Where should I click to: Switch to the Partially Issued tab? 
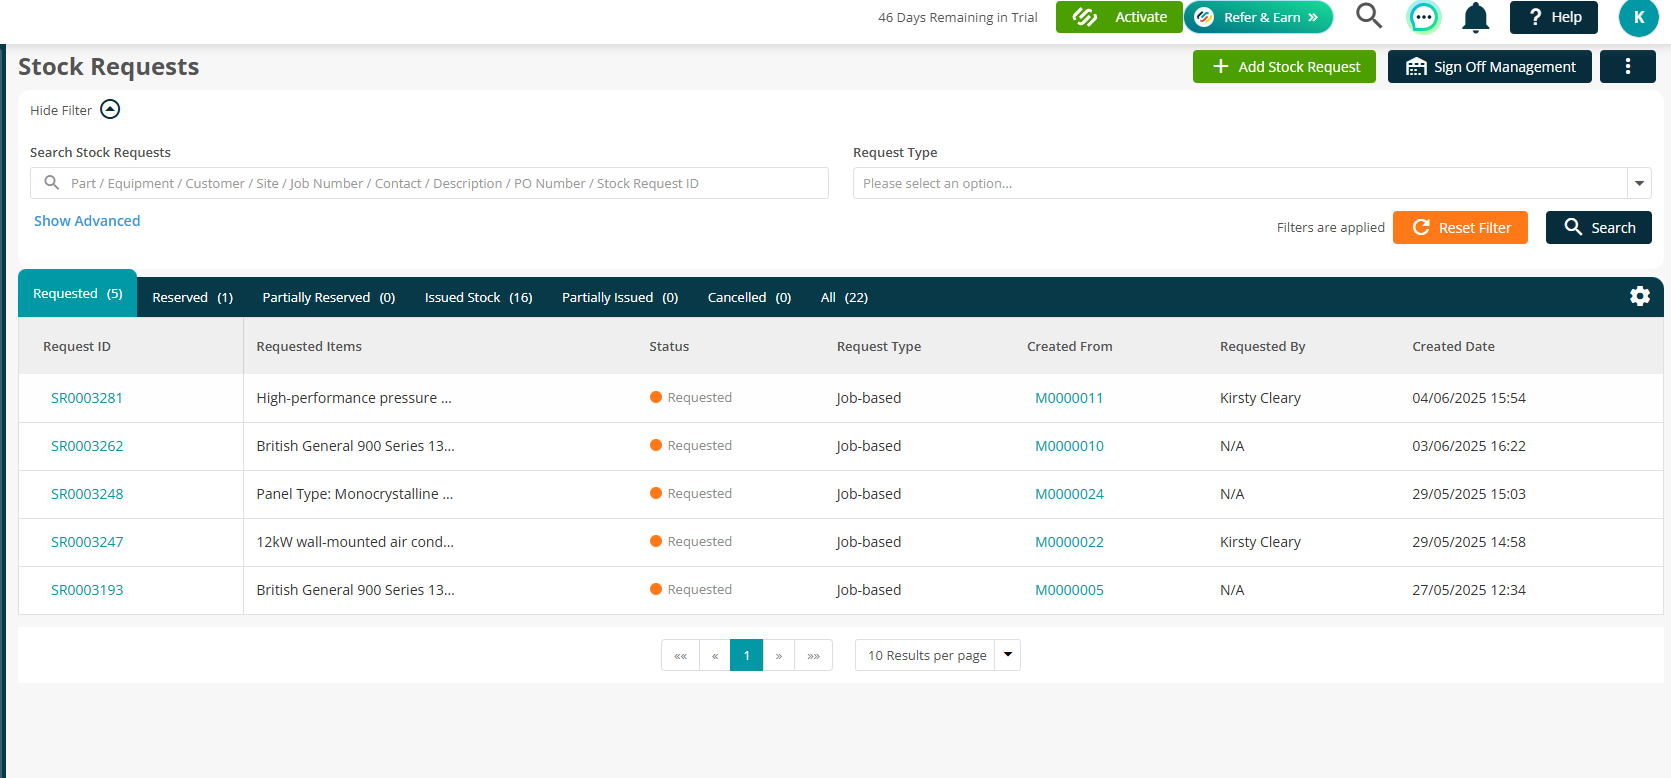620,297
